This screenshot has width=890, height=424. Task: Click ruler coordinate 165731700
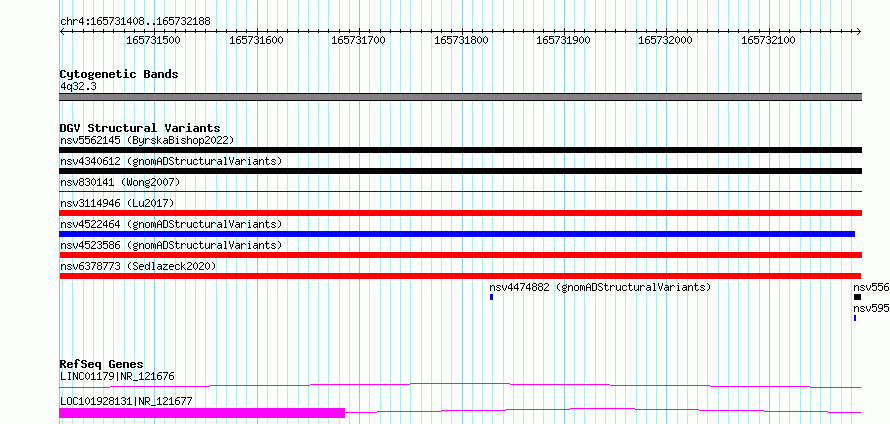(358, 40)
